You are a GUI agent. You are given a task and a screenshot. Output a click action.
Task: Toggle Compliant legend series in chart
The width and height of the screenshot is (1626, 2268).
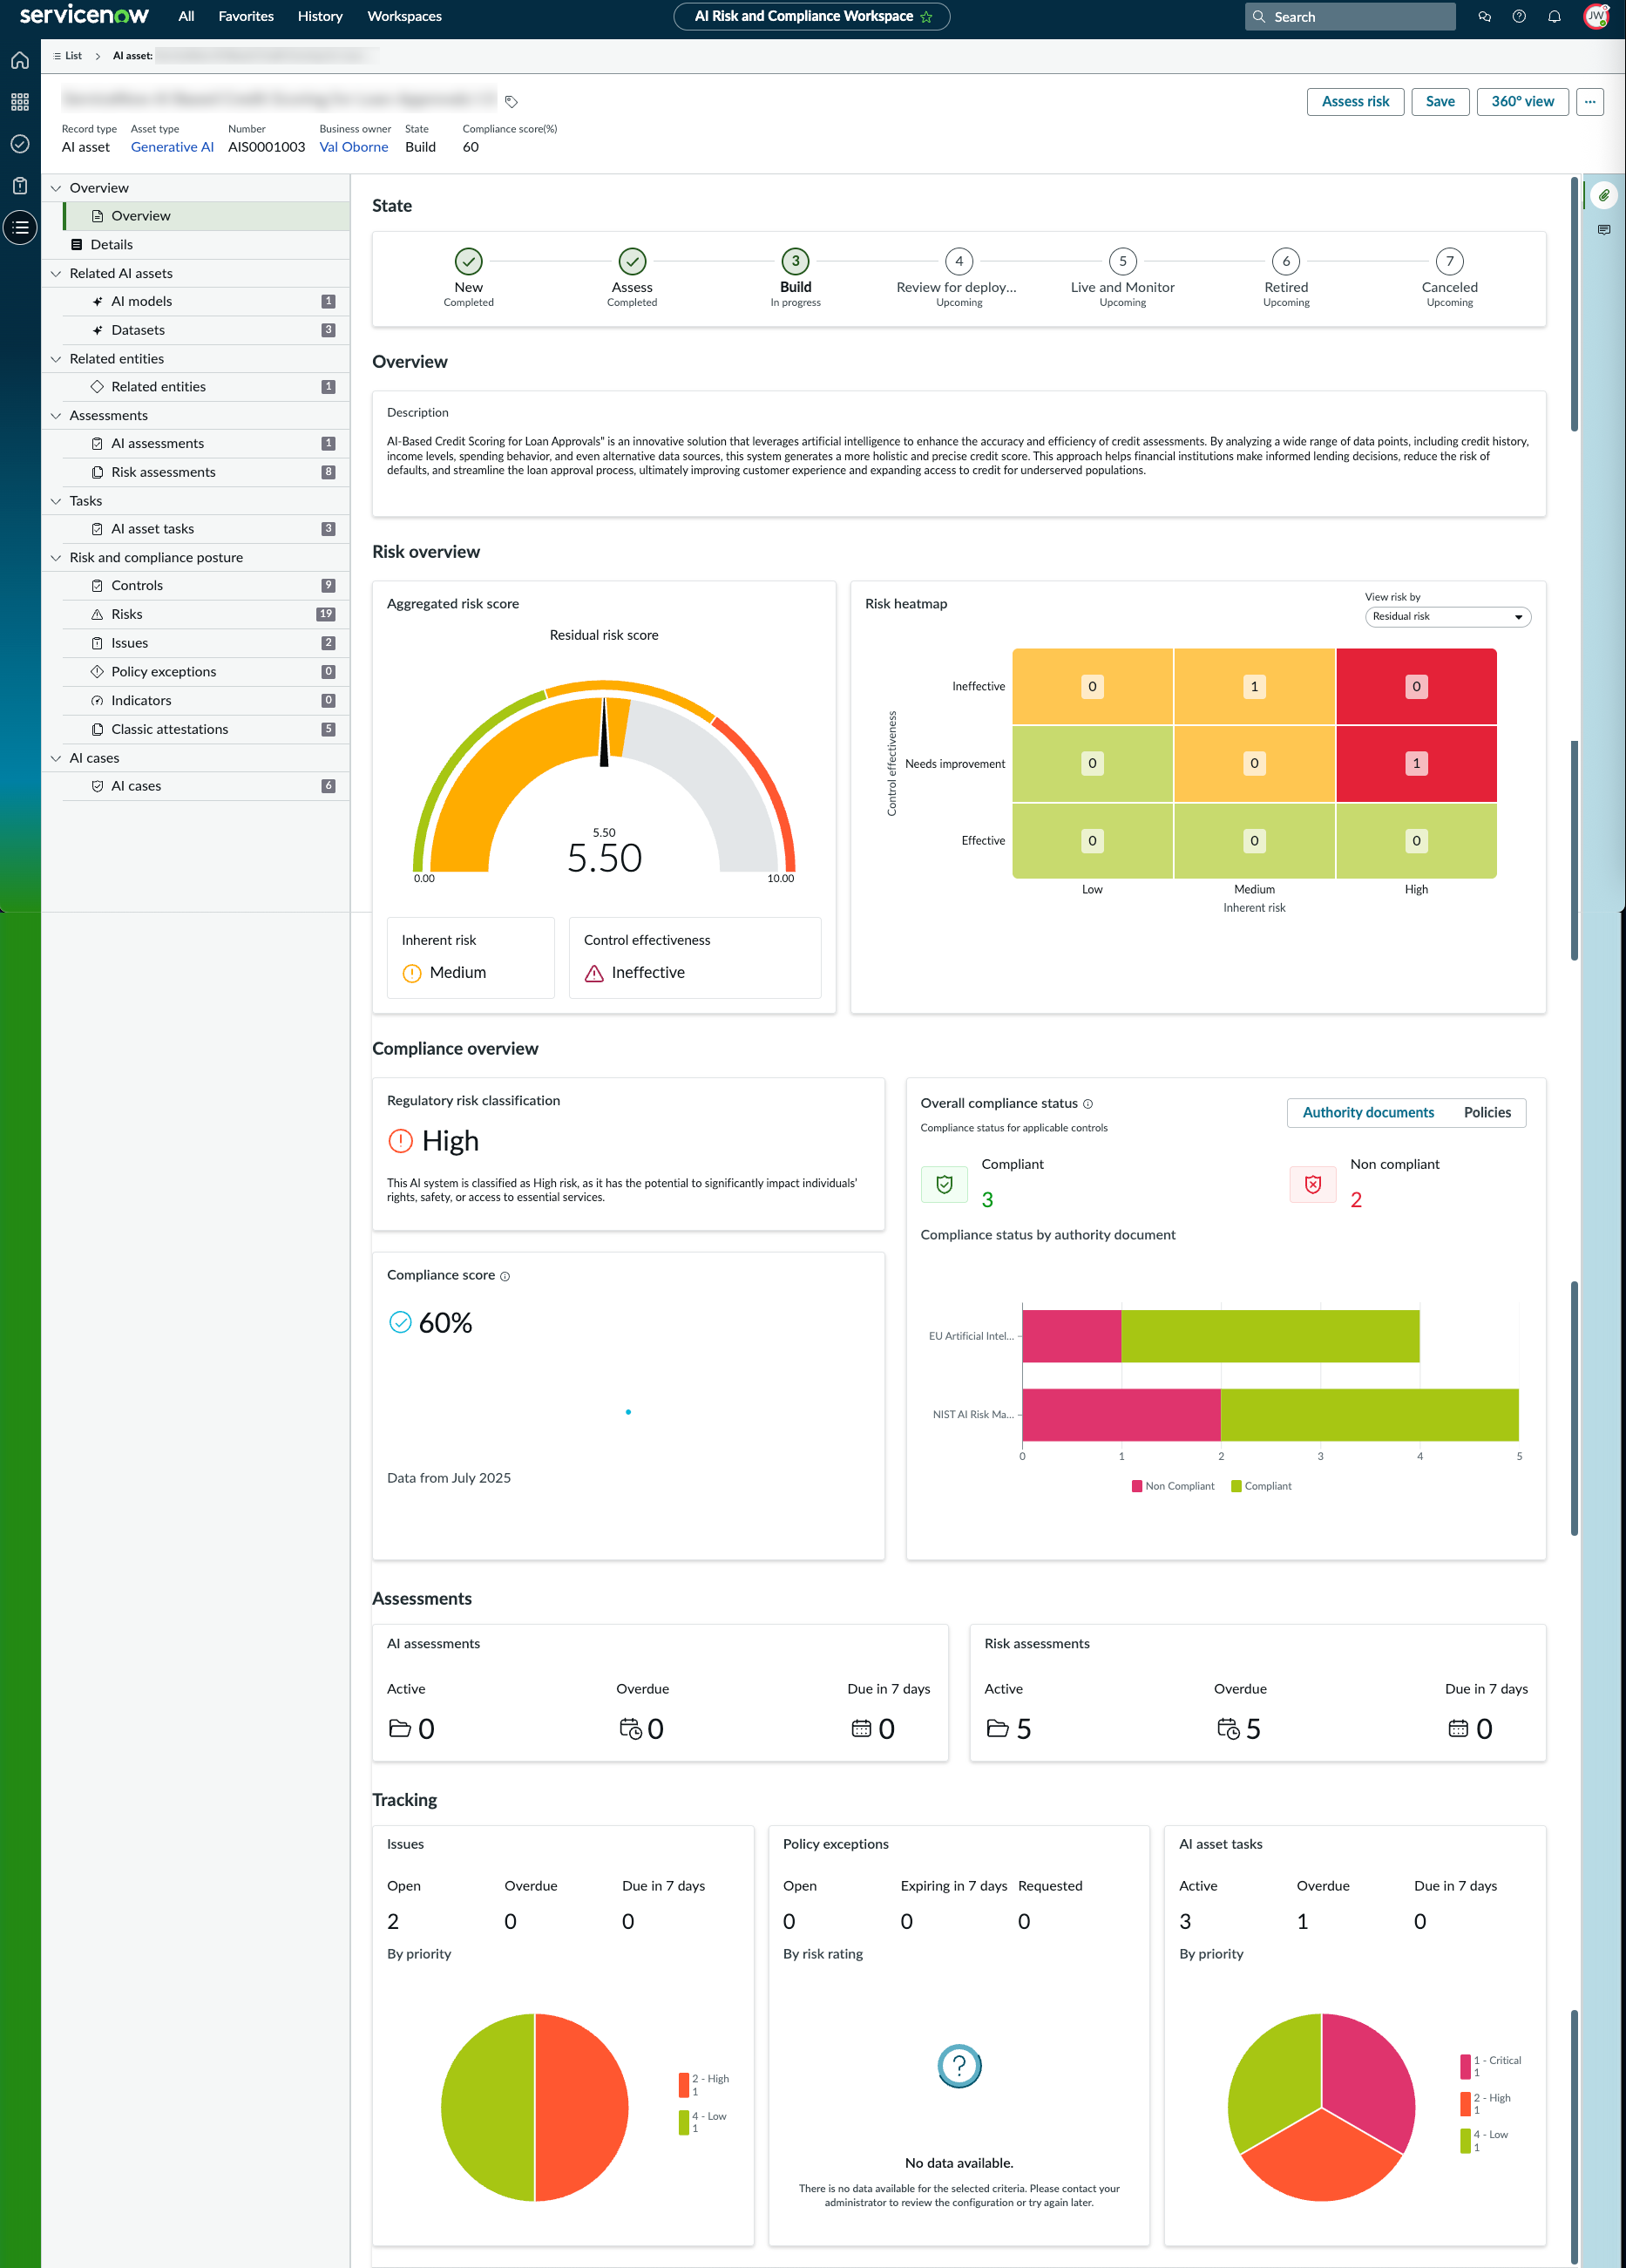(x=1261, y=1486)
